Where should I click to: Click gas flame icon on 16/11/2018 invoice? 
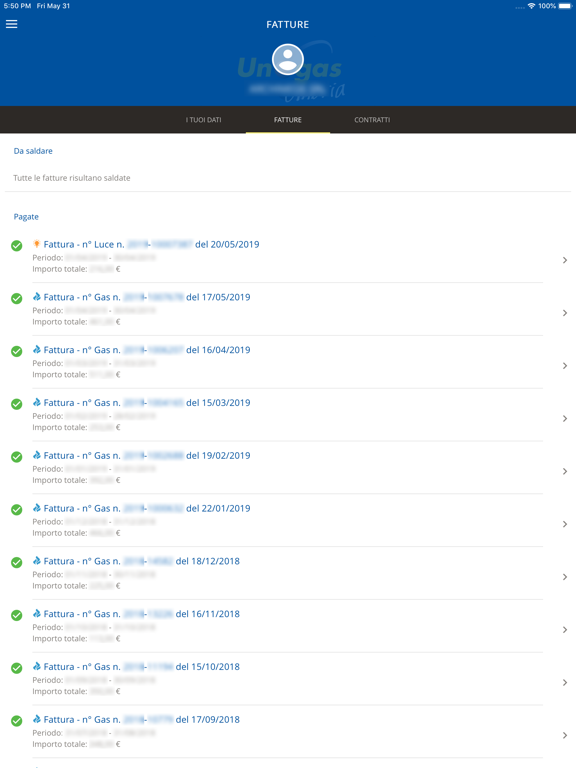[36, 614]
